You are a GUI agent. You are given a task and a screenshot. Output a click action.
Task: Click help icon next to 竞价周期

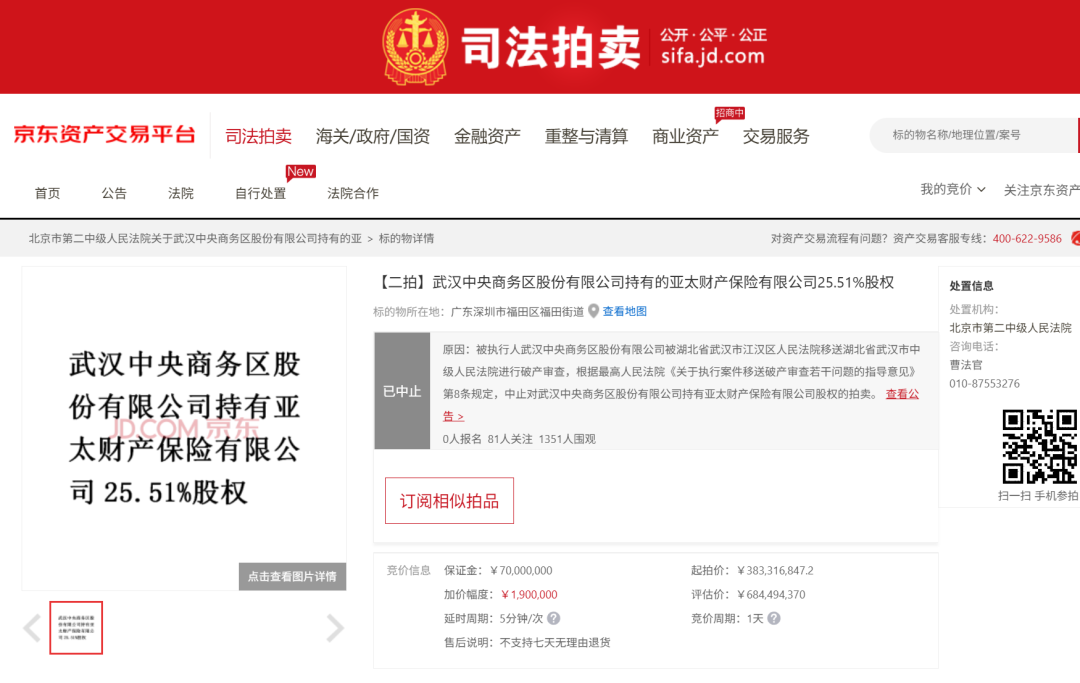click(x=773, y=619)
